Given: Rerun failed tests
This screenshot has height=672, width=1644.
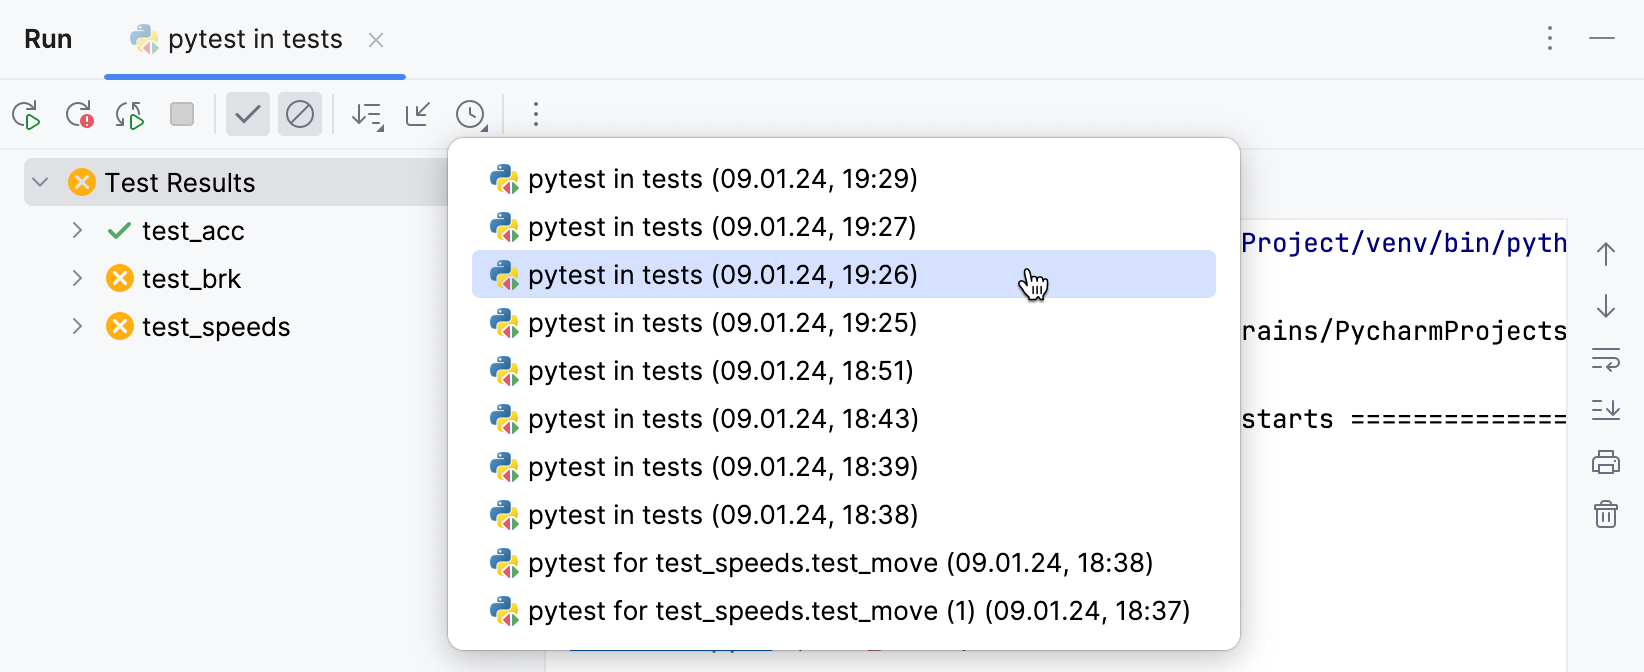Looking at the screenshot, I should (79, 115).
